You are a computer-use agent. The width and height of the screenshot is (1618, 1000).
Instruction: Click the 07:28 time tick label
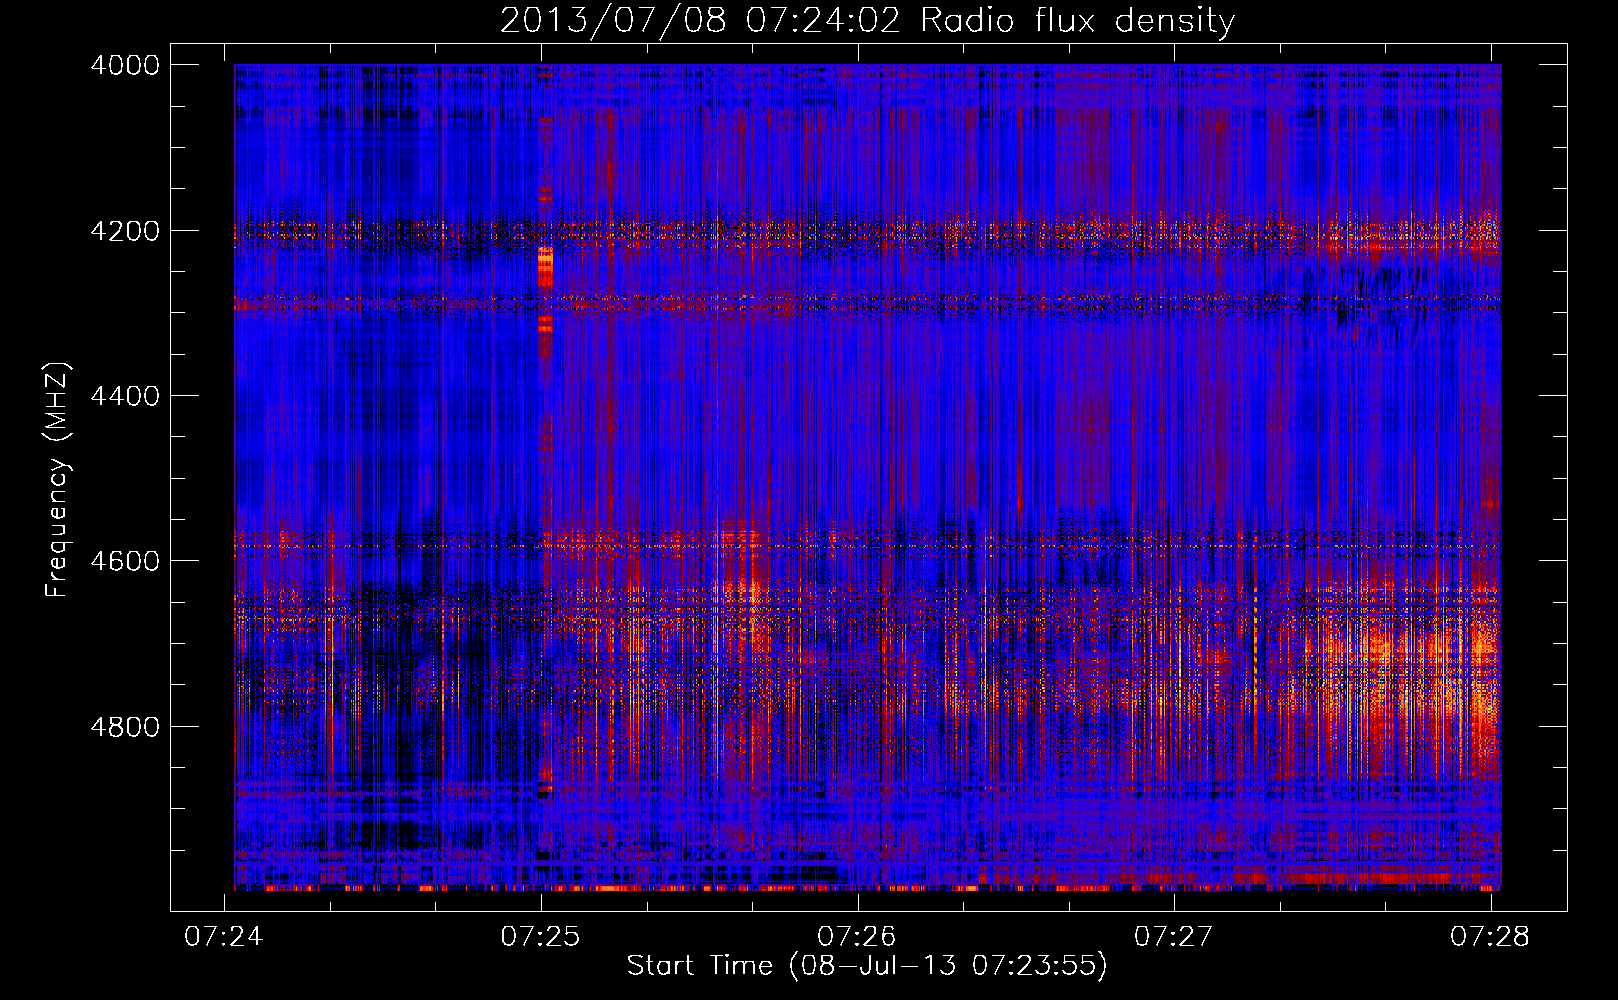1490,936
